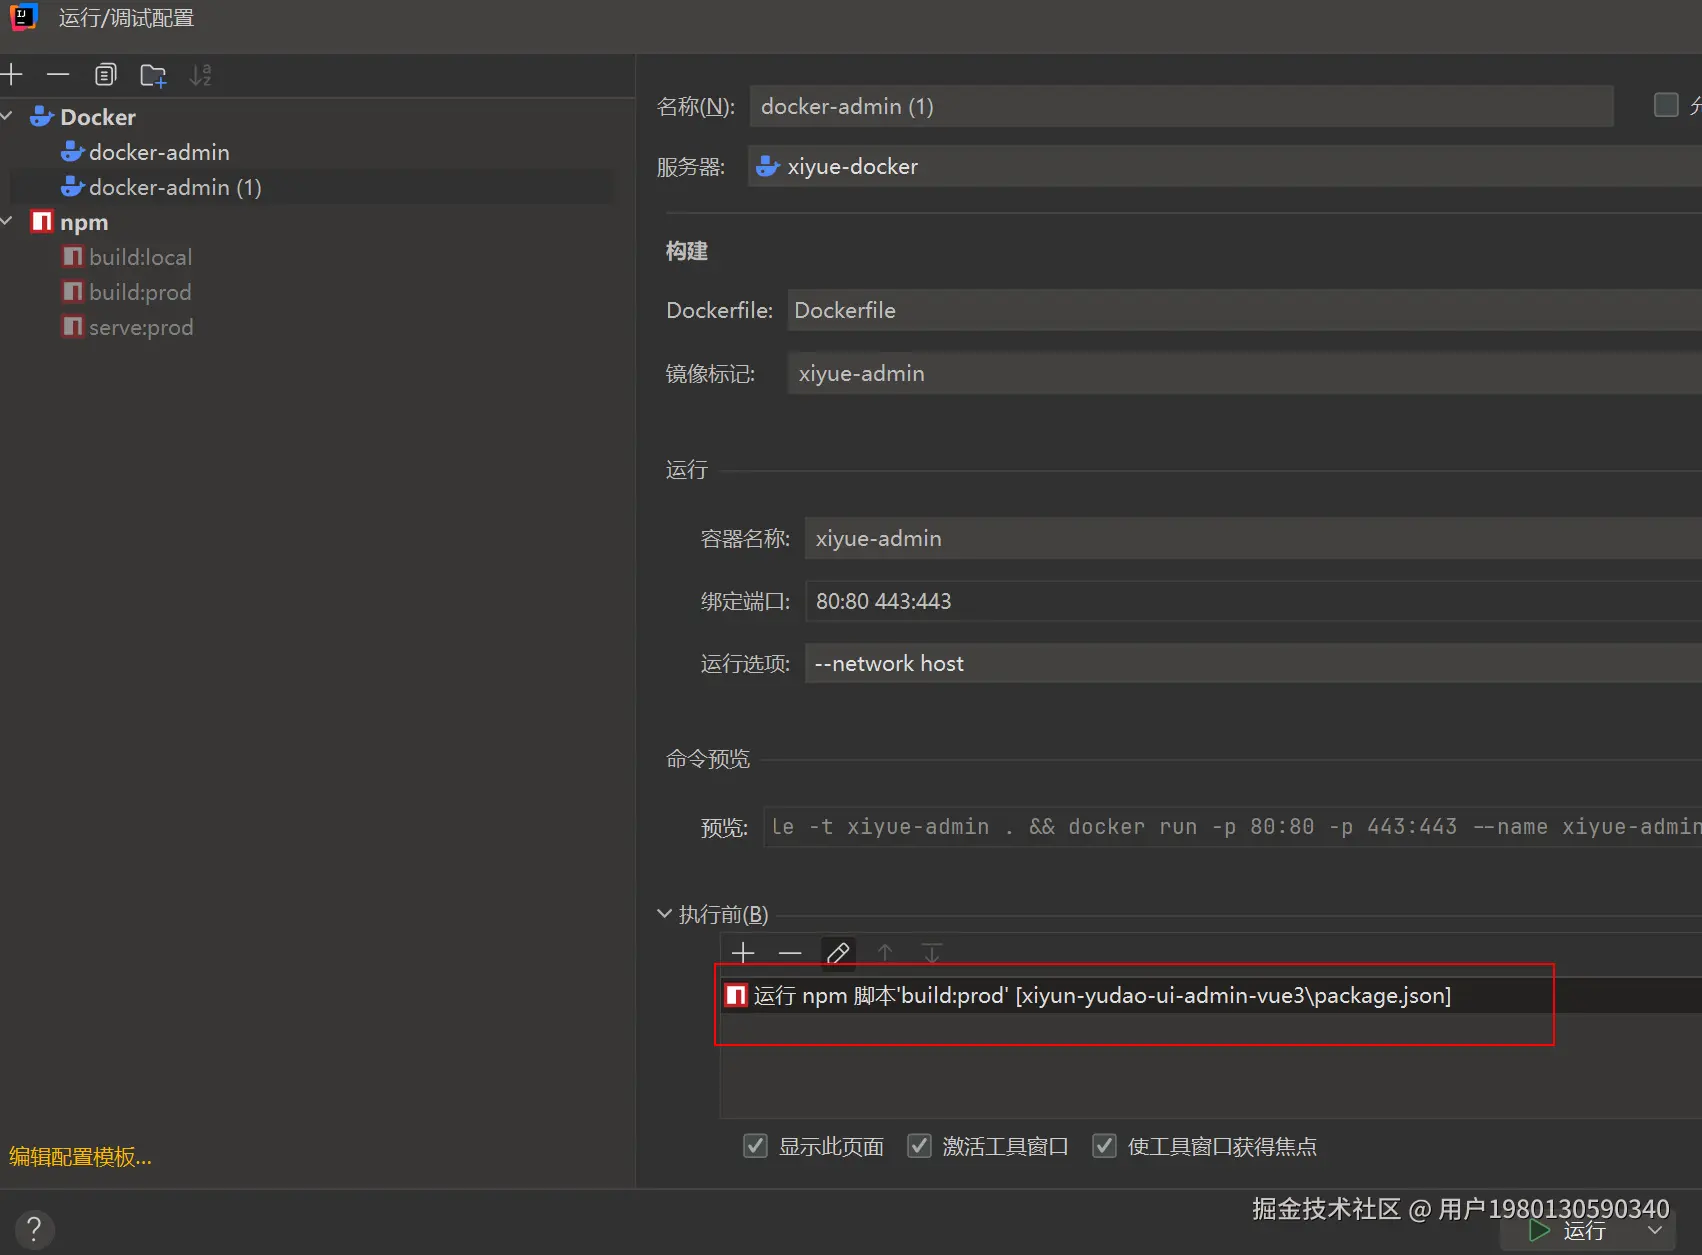Screen dimensions: 1702x1255
Task: Select the build:local npm configuration
Action: click(x=140, y=257)
